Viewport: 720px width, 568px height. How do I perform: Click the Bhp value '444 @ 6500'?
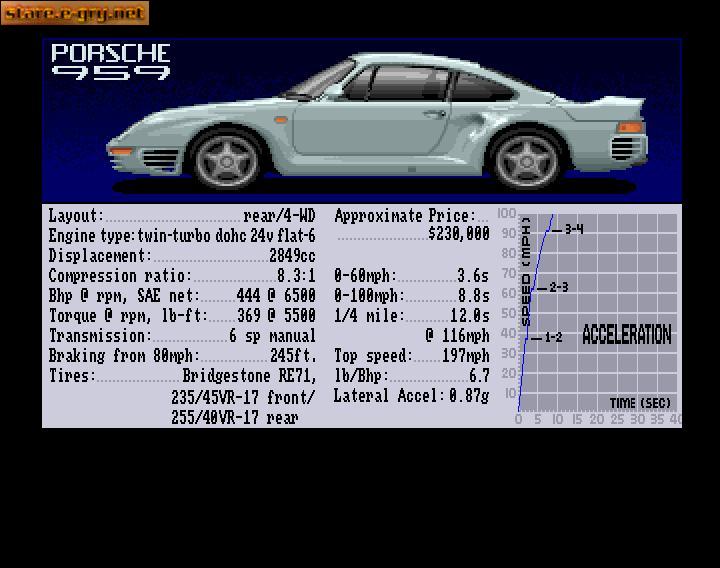276,295
